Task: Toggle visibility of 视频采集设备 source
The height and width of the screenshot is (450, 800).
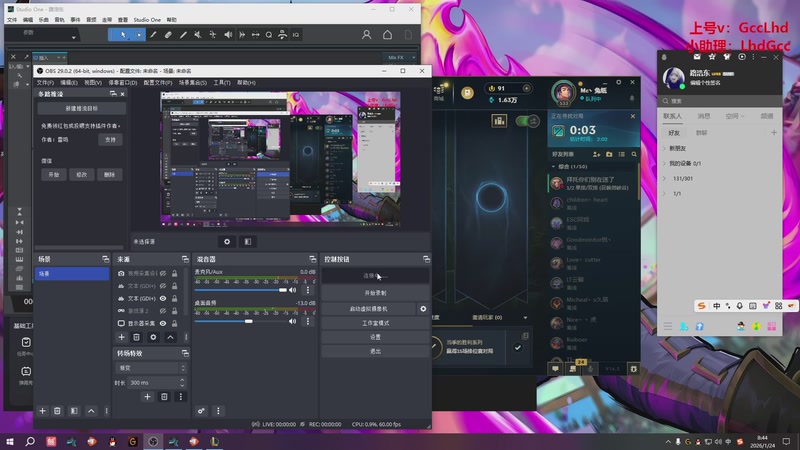Action: [163, 273]
